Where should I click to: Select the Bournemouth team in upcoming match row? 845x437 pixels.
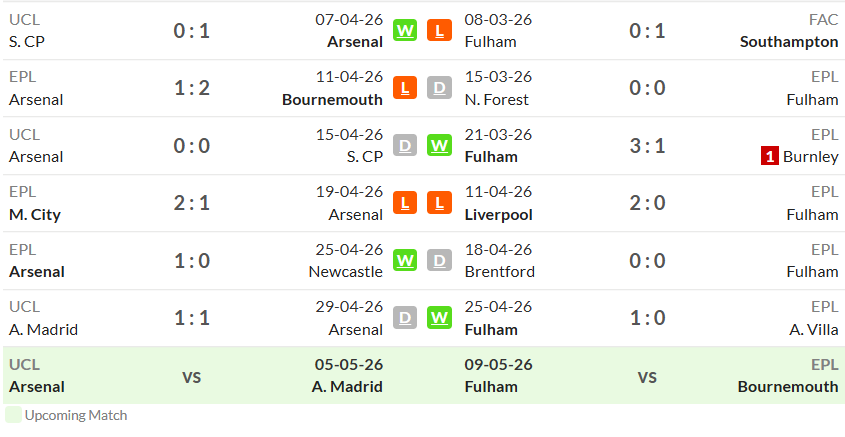(788, 387)
